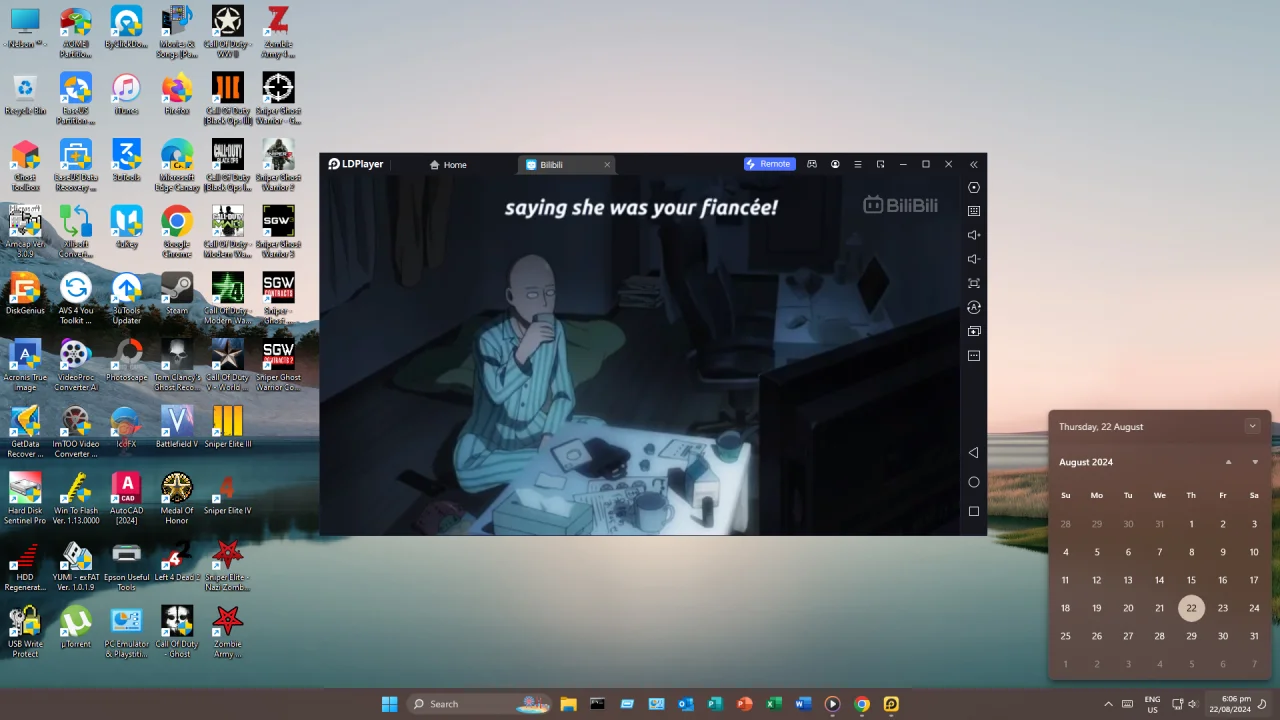Open Left 4 Dead 2 desktop shortcut
Image resolution: width=1280 pixels, height=720 pixels.
pos(177,562)
